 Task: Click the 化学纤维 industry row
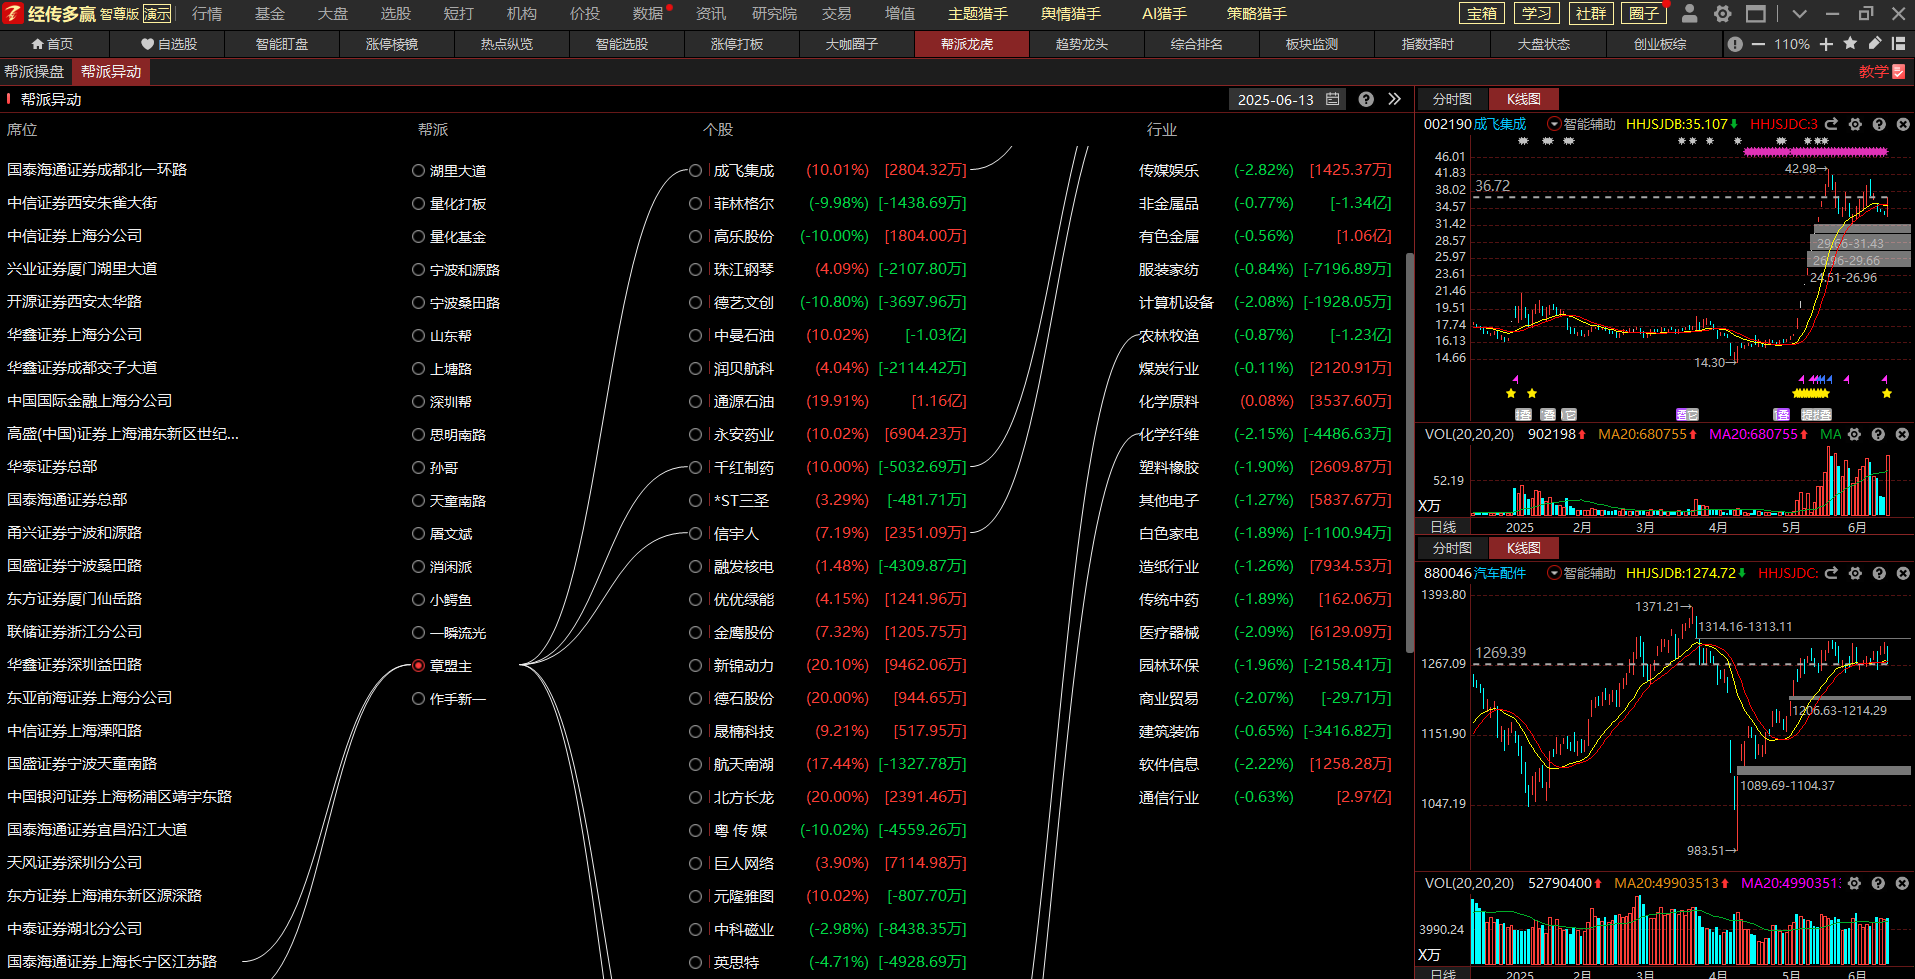pos(1265,434)
